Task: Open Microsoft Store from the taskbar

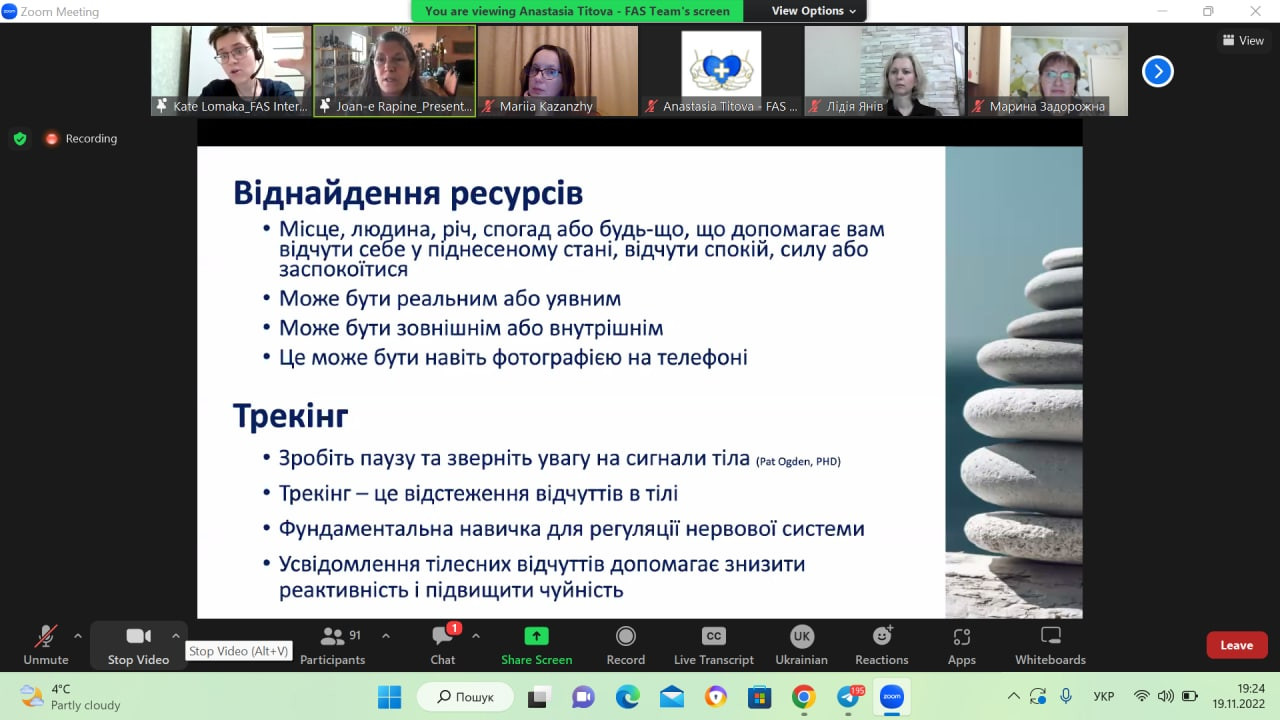Action: click(759, 697)
